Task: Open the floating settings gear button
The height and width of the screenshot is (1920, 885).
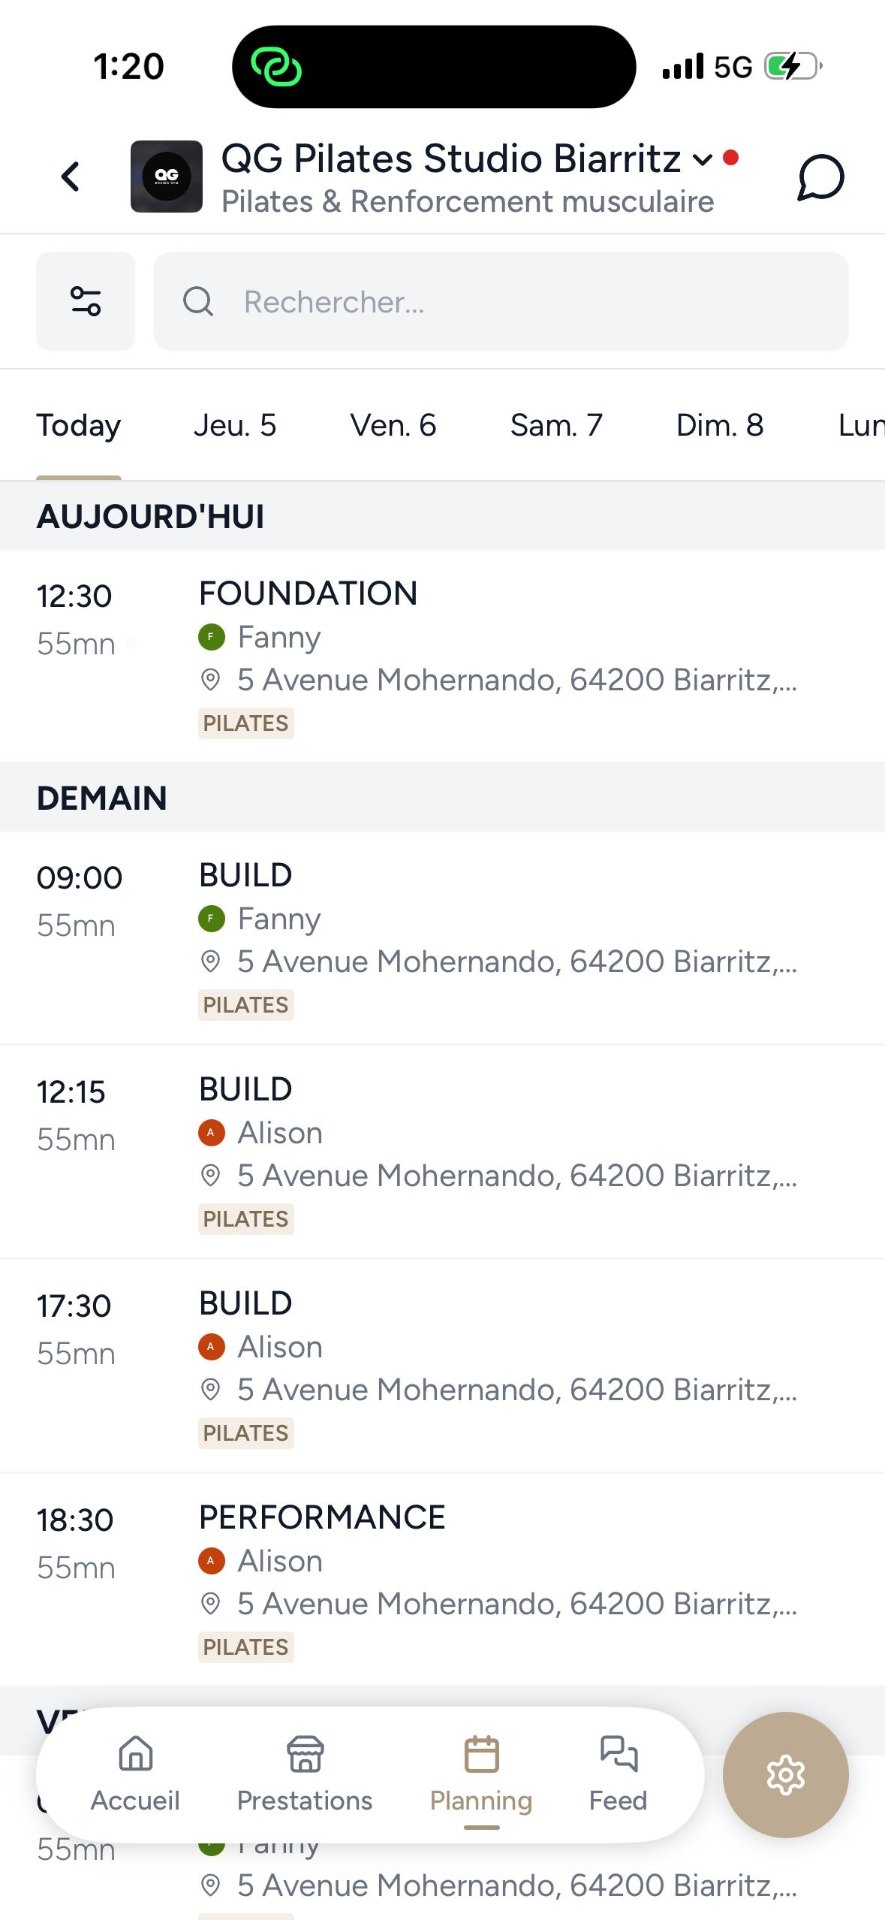Action: tap(785, 1775)
